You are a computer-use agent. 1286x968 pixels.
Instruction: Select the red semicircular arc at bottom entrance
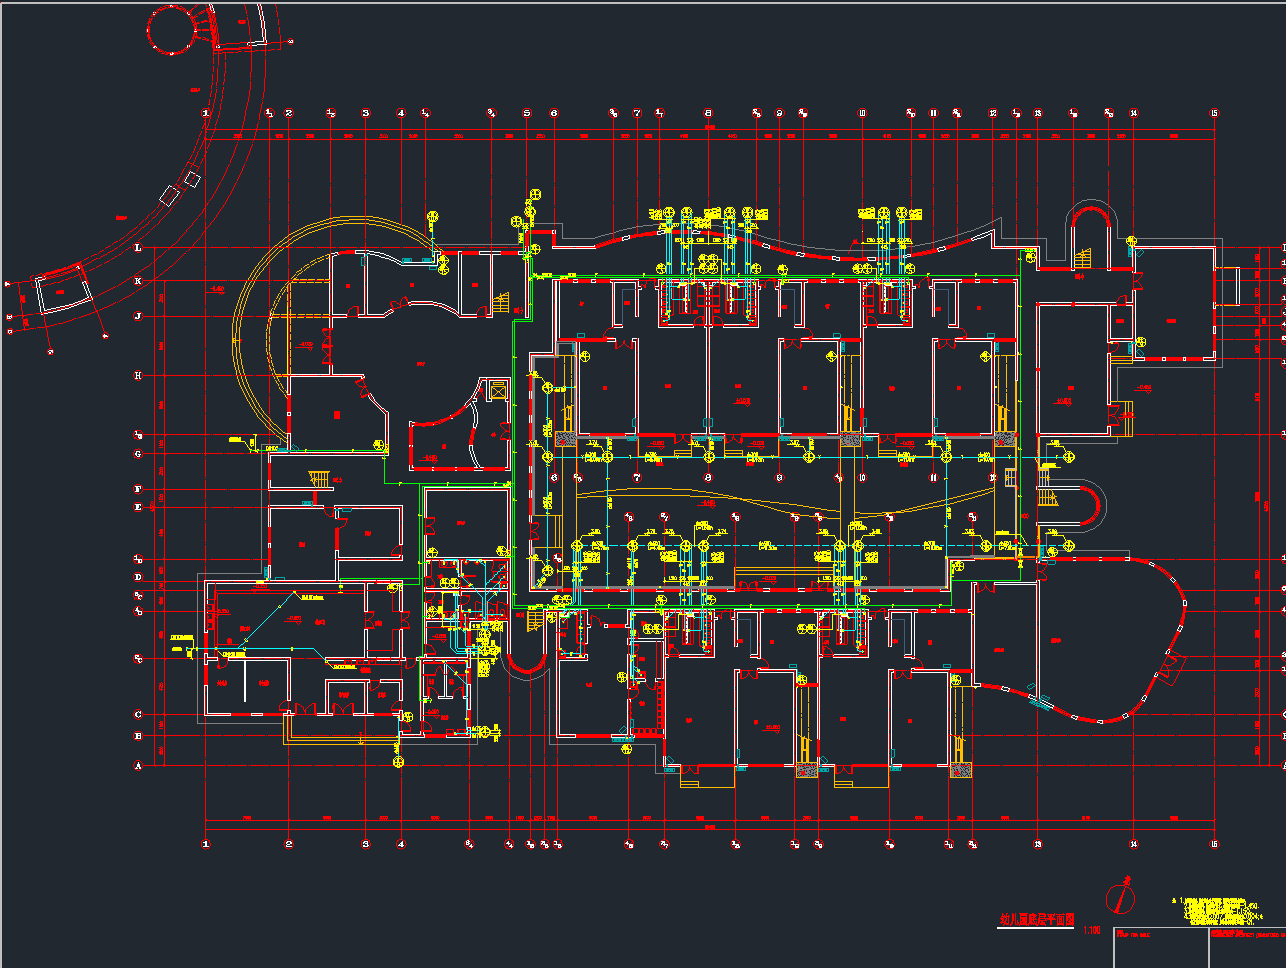[525, 666]
